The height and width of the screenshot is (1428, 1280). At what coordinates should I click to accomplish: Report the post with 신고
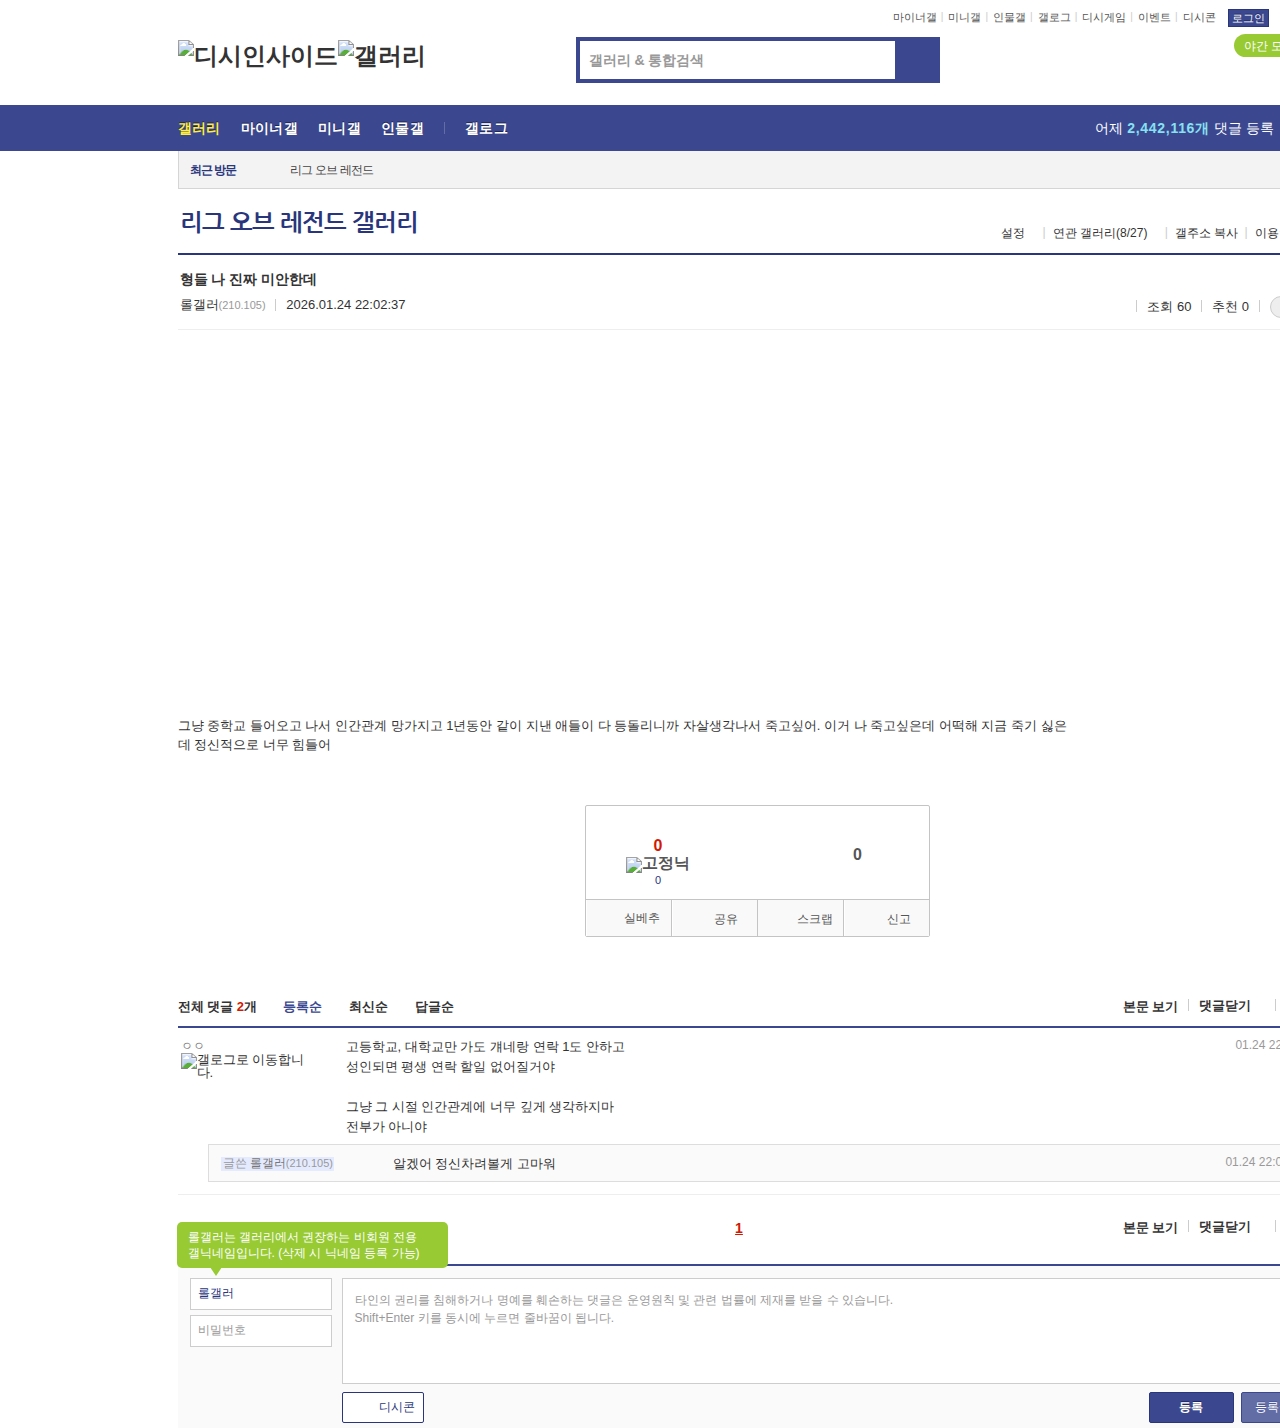pos(887,918)
